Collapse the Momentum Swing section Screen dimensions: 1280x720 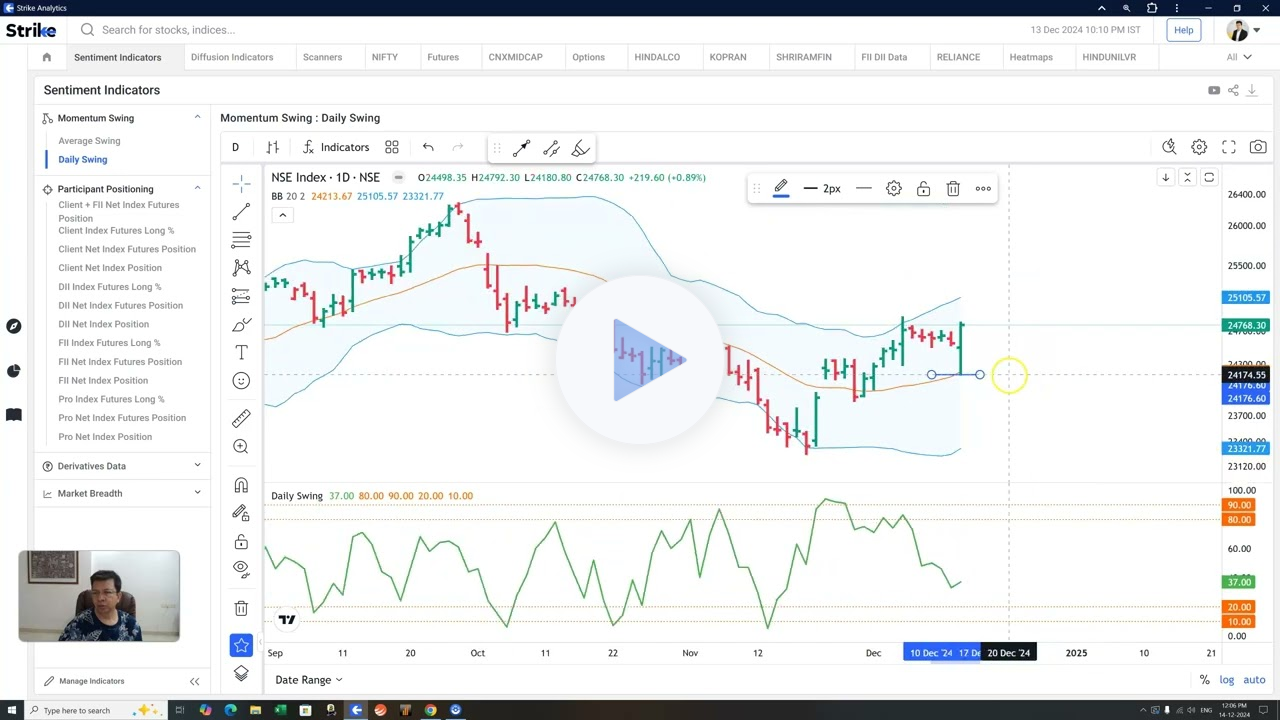197,118
